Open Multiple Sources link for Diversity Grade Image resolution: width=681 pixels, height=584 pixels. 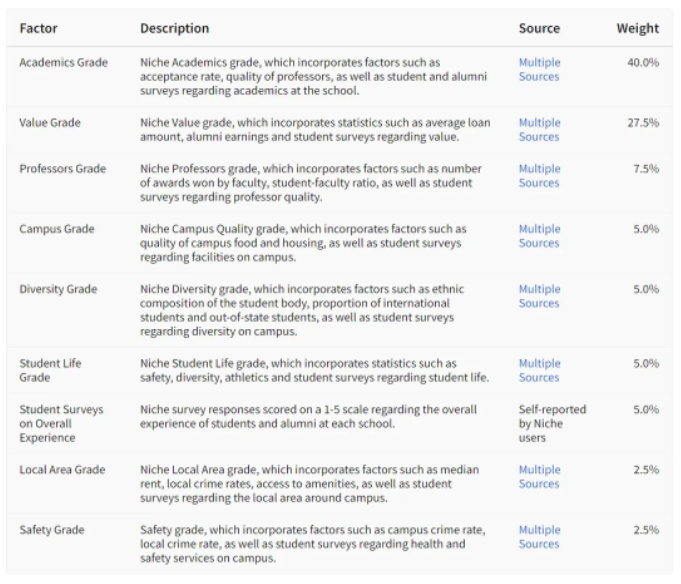539,296
